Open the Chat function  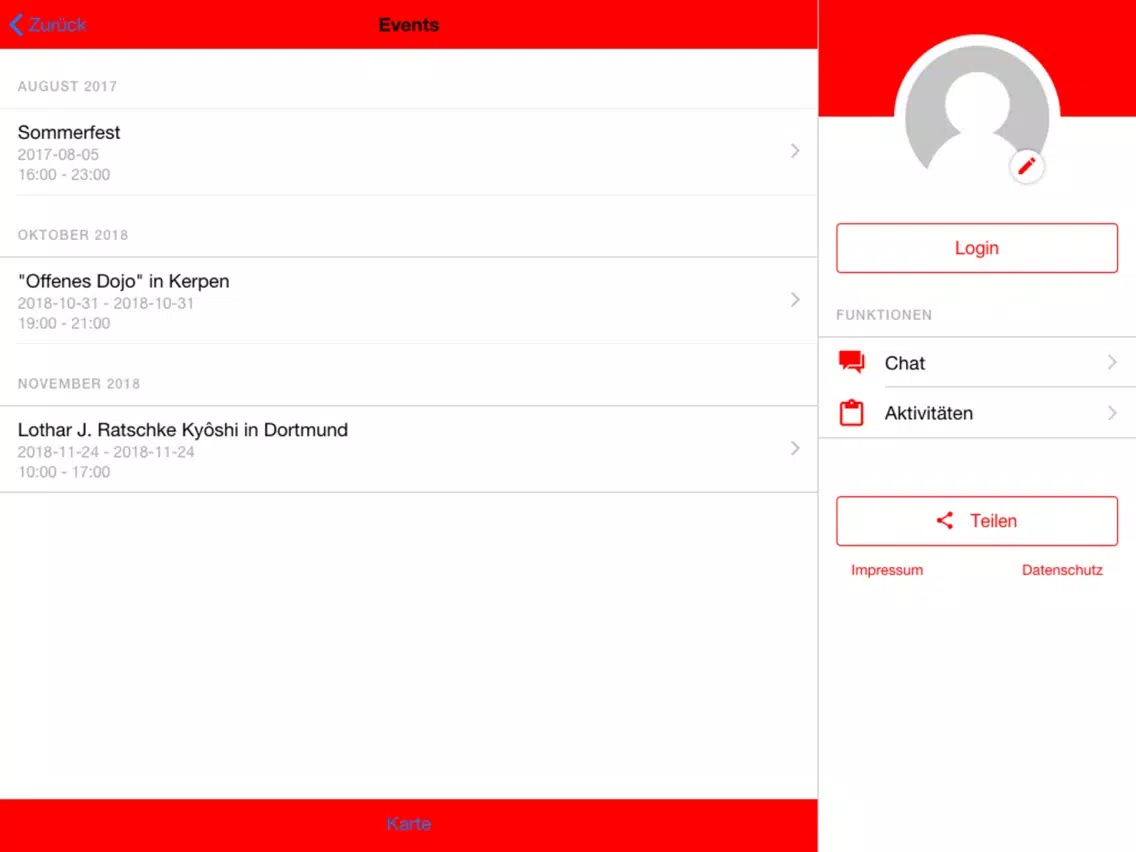pyautogui.click(x=977, y=362)
